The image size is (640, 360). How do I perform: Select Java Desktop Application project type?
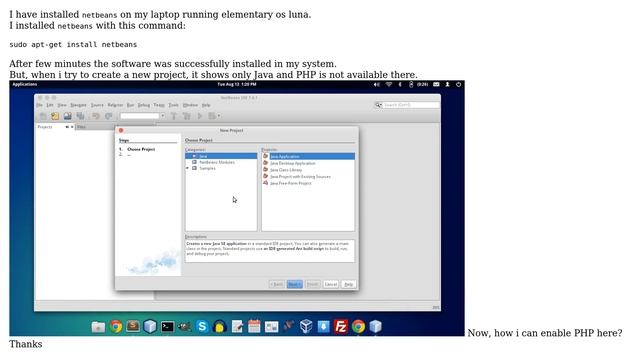pyautogui.click(x=292, y=163)
